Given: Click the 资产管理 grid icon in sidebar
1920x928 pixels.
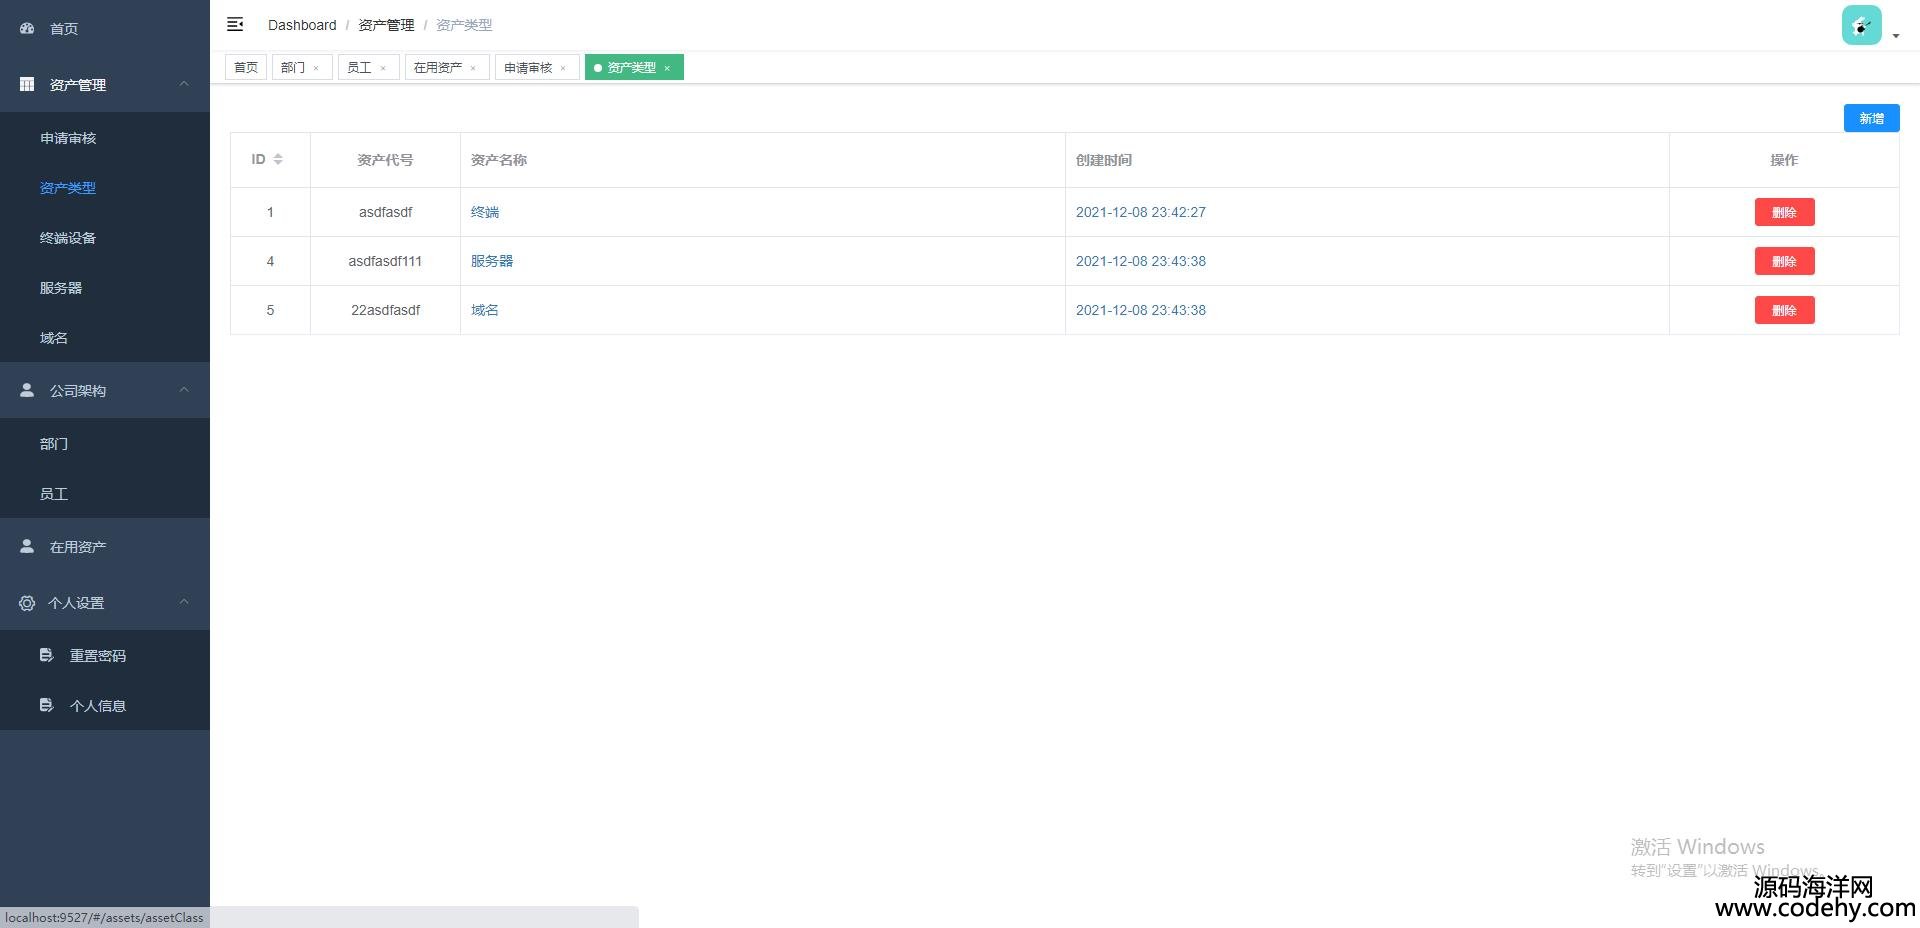Looking at the screenshot, I should click(27, 85).
